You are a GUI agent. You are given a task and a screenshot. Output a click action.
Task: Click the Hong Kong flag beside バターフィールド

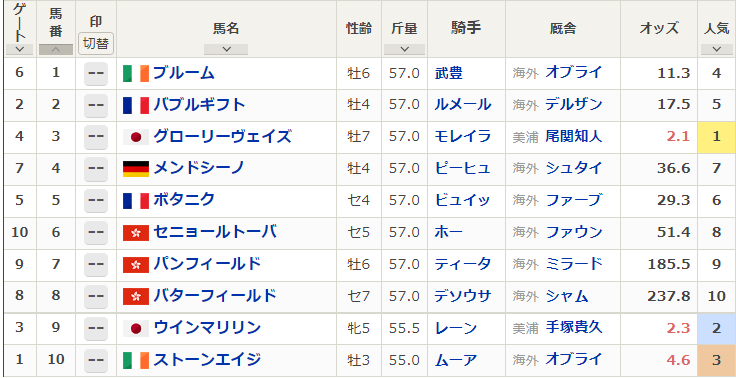pos(136,297)
